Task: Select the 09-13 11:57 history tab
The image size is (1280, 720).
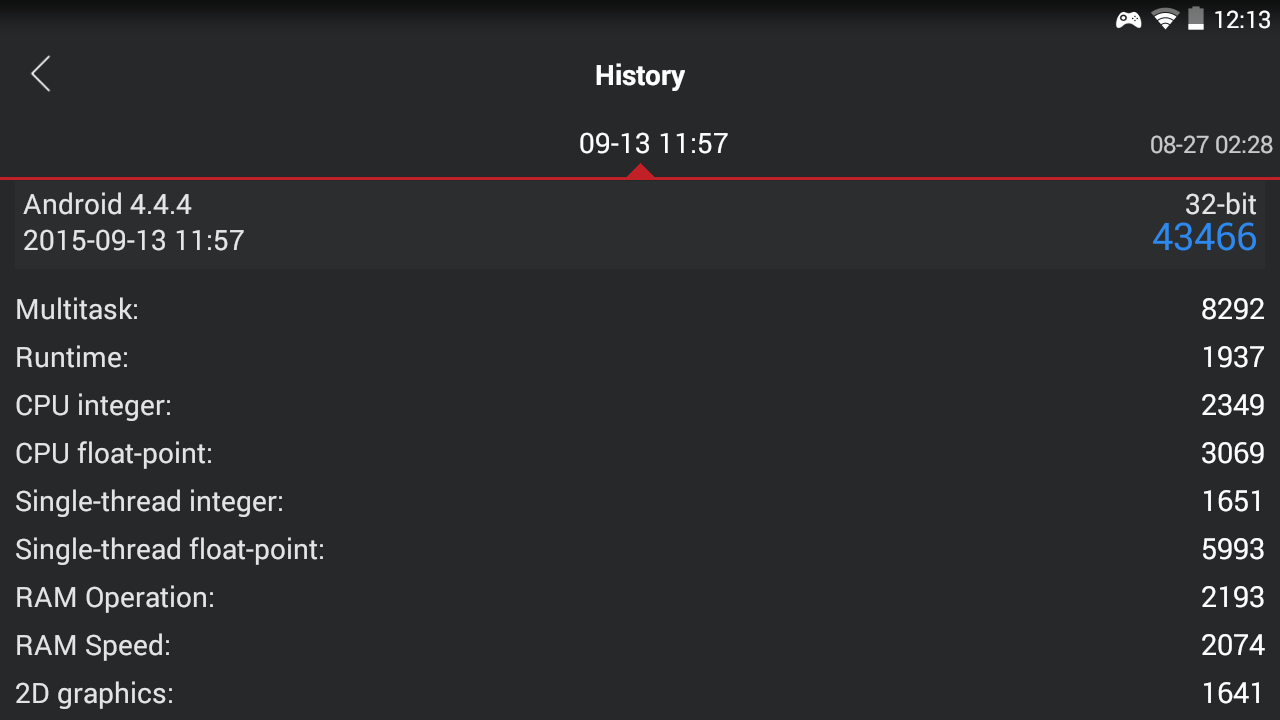Action: coord(654,143)
